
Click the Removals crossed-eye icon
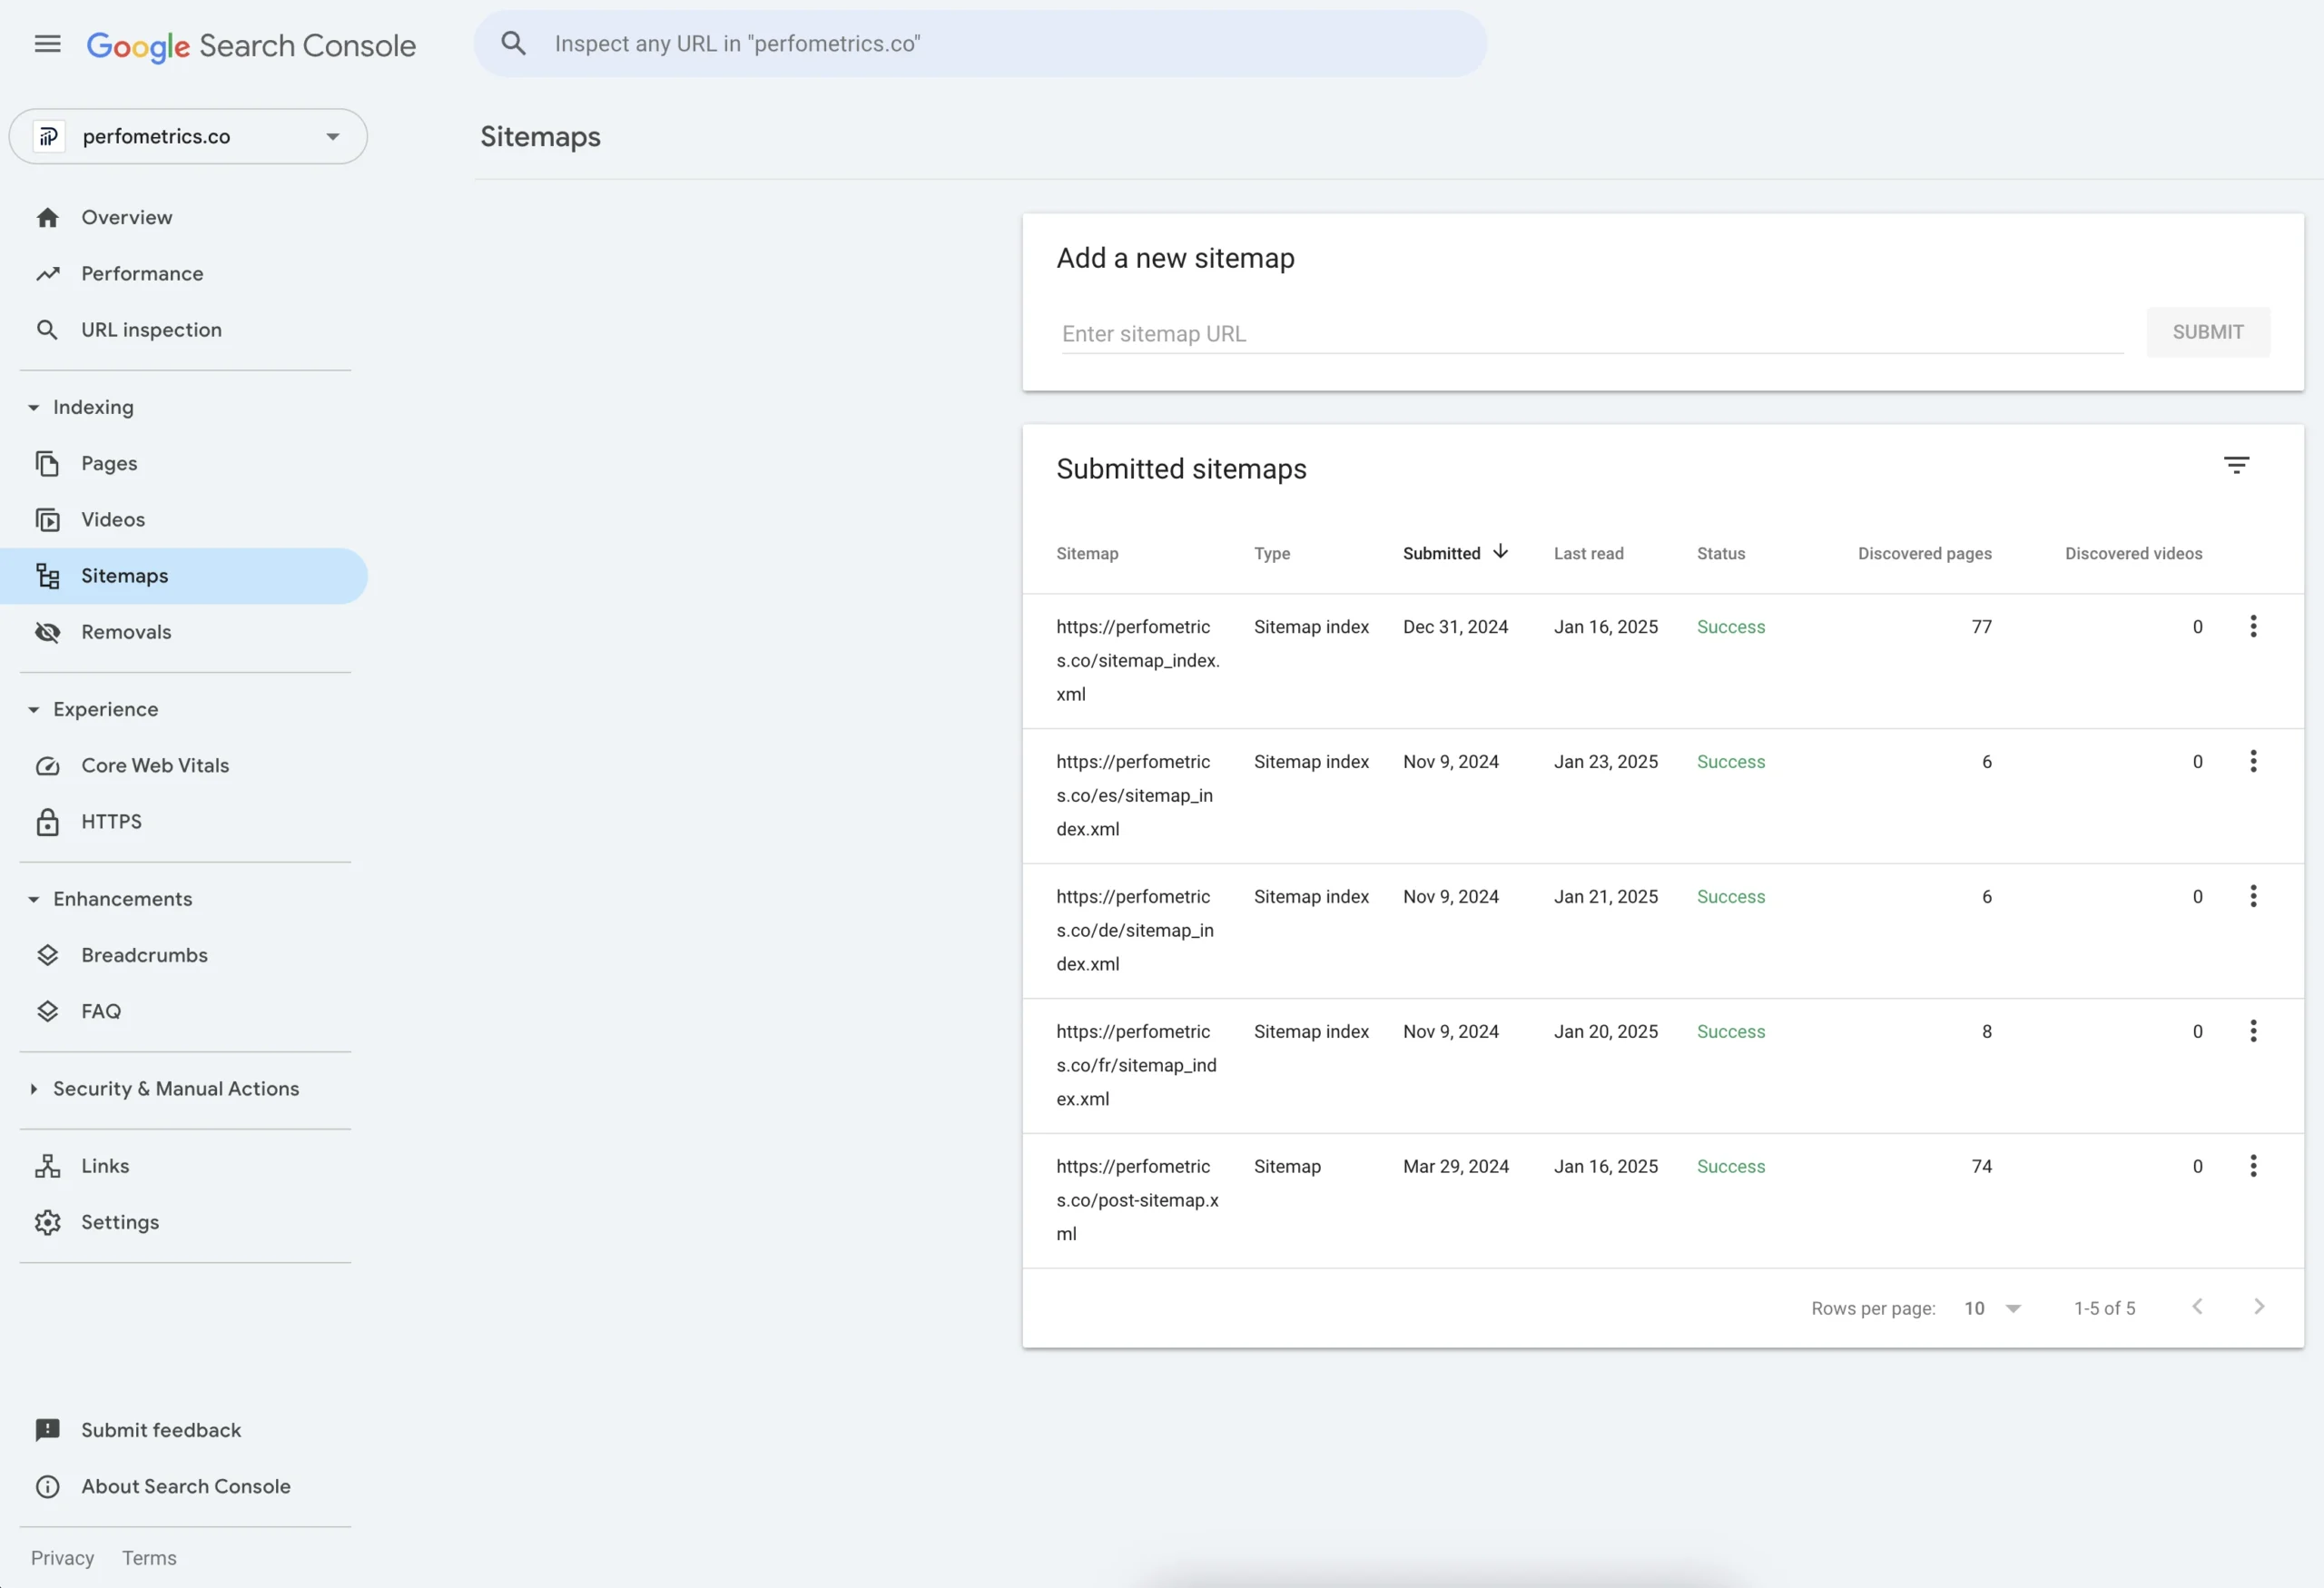pyautogui.click(x=47, y=631)
